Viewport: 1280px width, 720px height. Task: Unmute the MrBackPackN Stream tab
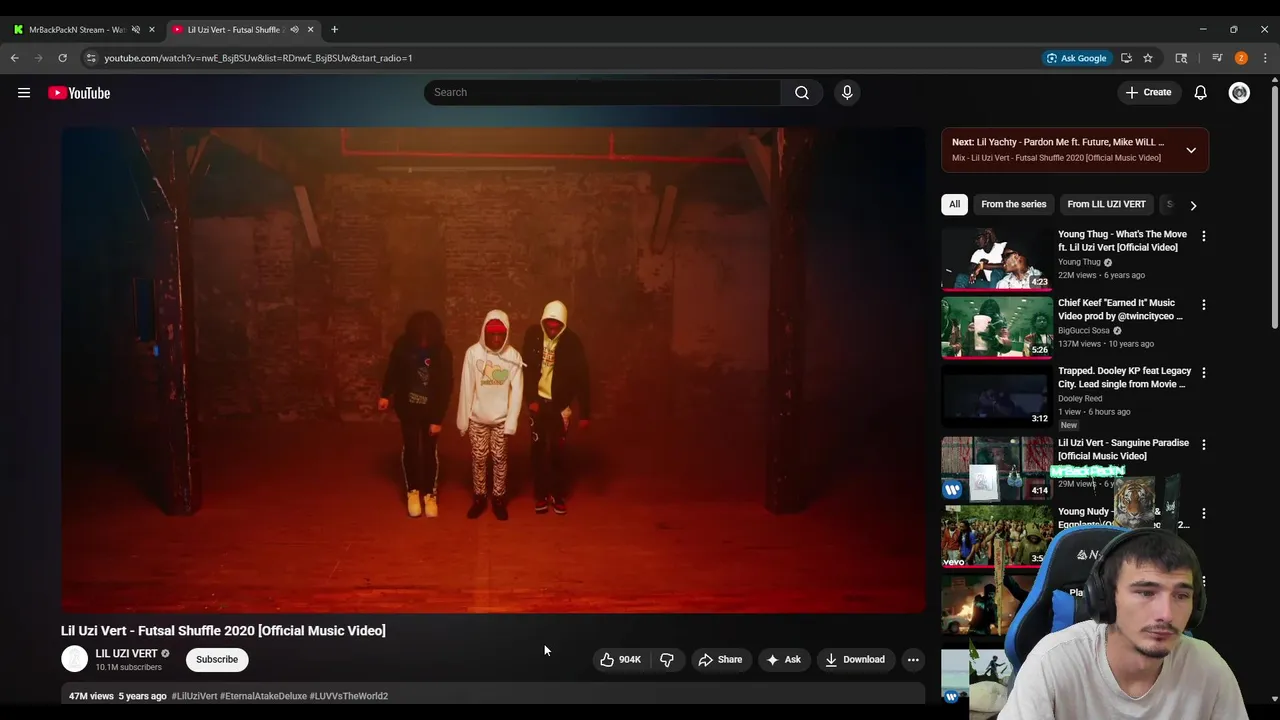click(136, 29)
